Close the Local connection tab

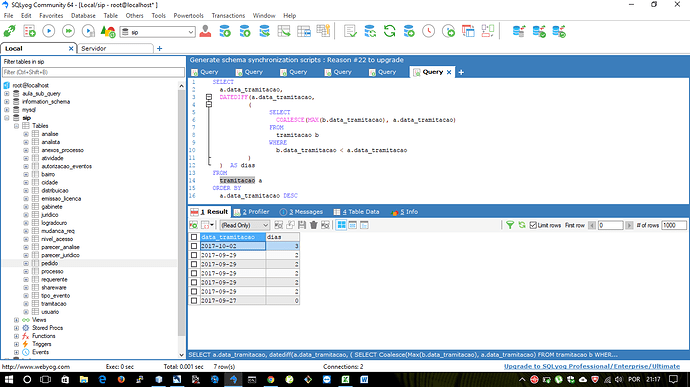pos(71,48)
